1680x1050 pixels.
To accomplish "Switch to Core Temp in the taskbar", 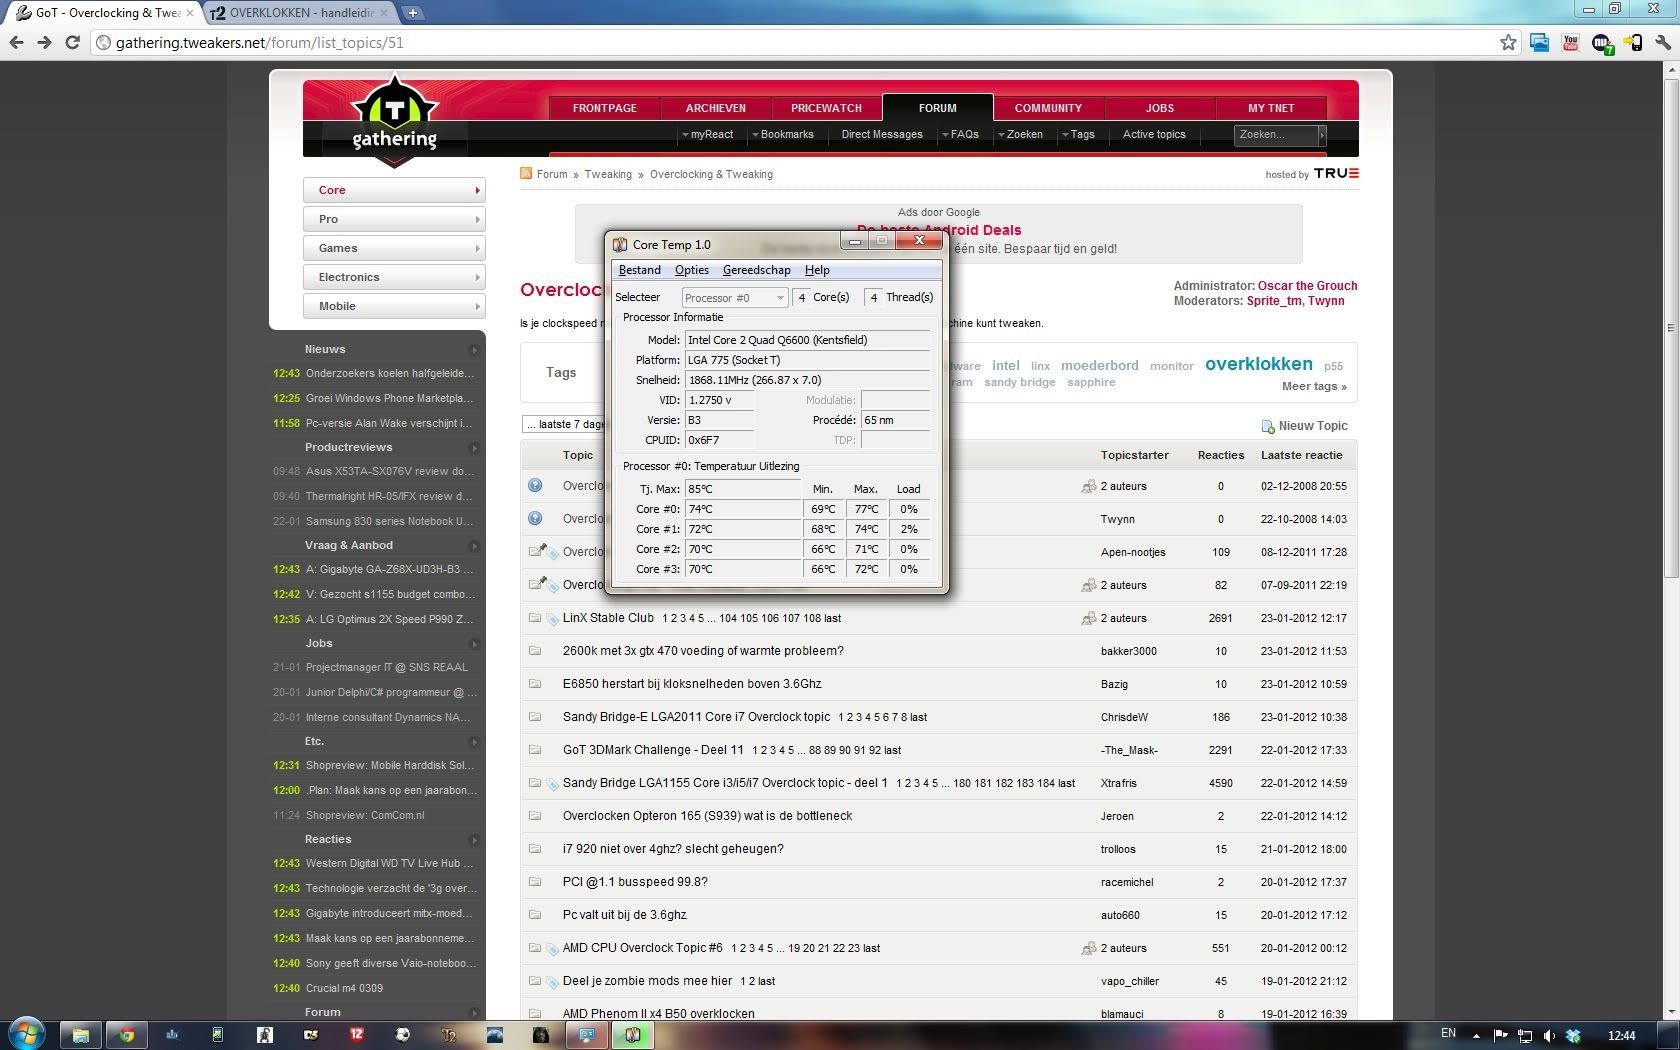I will [632, 1035].
